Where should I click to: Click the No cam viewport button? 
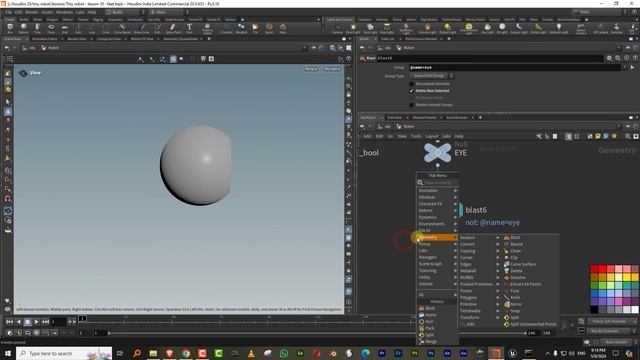pyautogui.click(x=331, y=69)
